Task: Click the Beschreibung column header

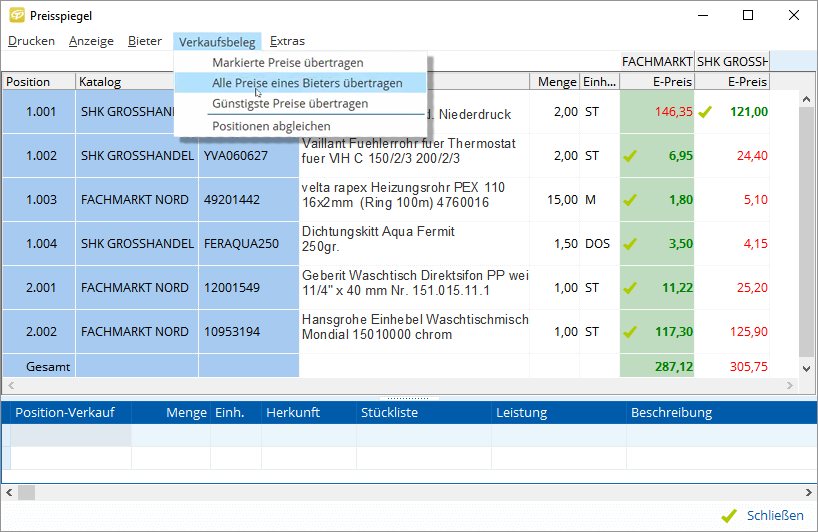Action: click(x=671, y=412)
